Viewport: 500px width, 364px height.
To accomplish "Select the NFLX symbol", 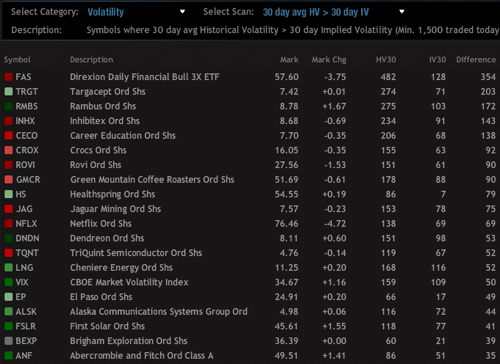I will pyautogui.click(x=26, y=224).
